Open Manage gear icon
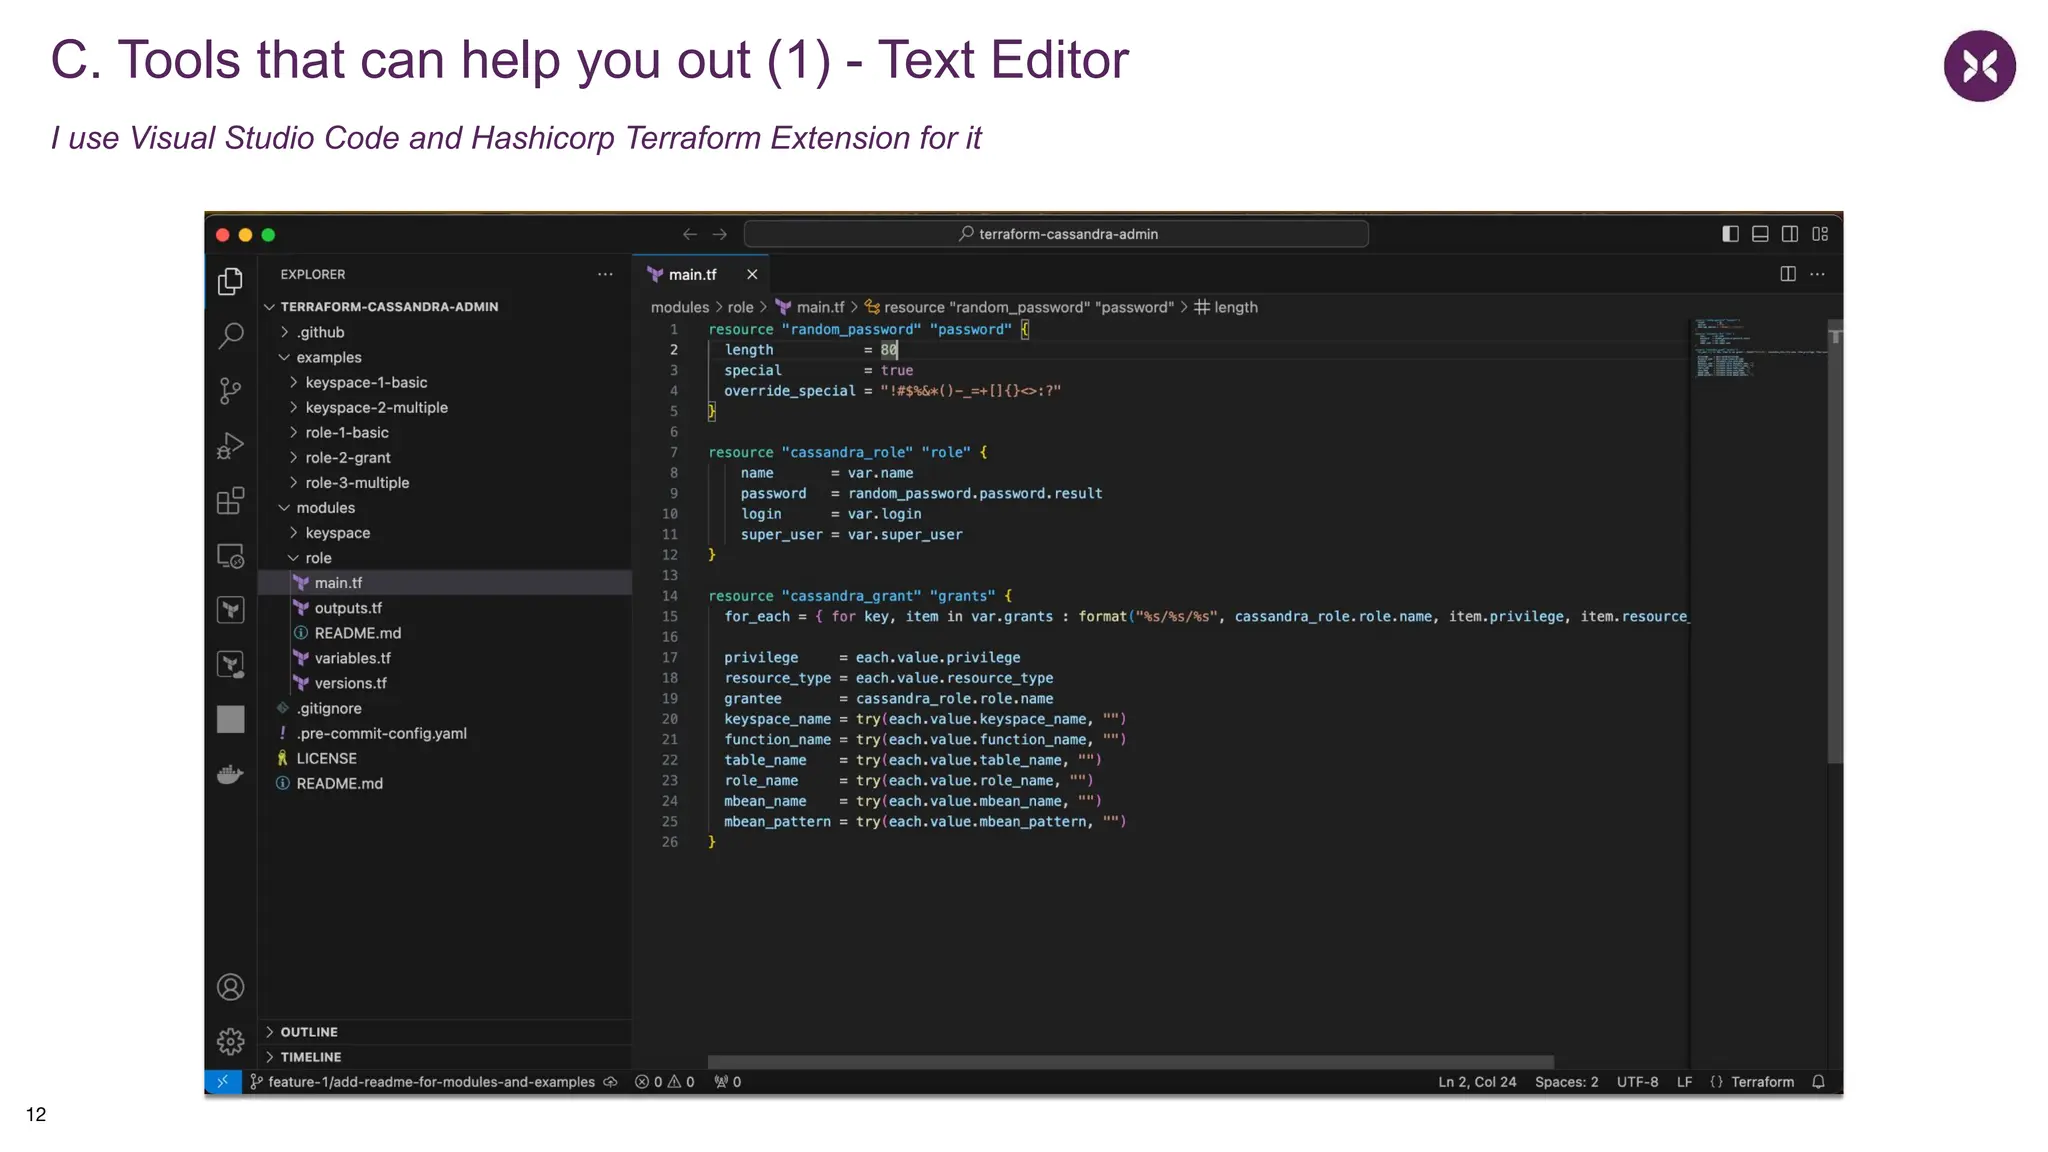 pos(231,1042)
